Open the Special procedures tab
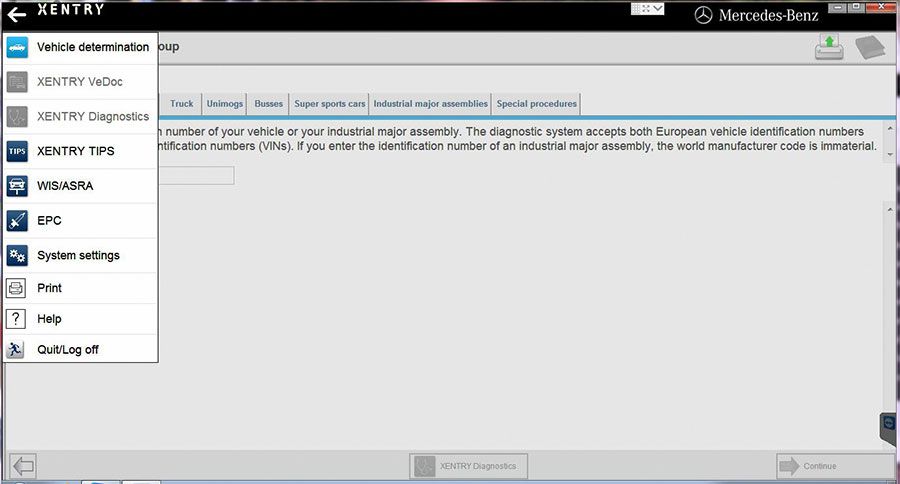 coord(537,104)
